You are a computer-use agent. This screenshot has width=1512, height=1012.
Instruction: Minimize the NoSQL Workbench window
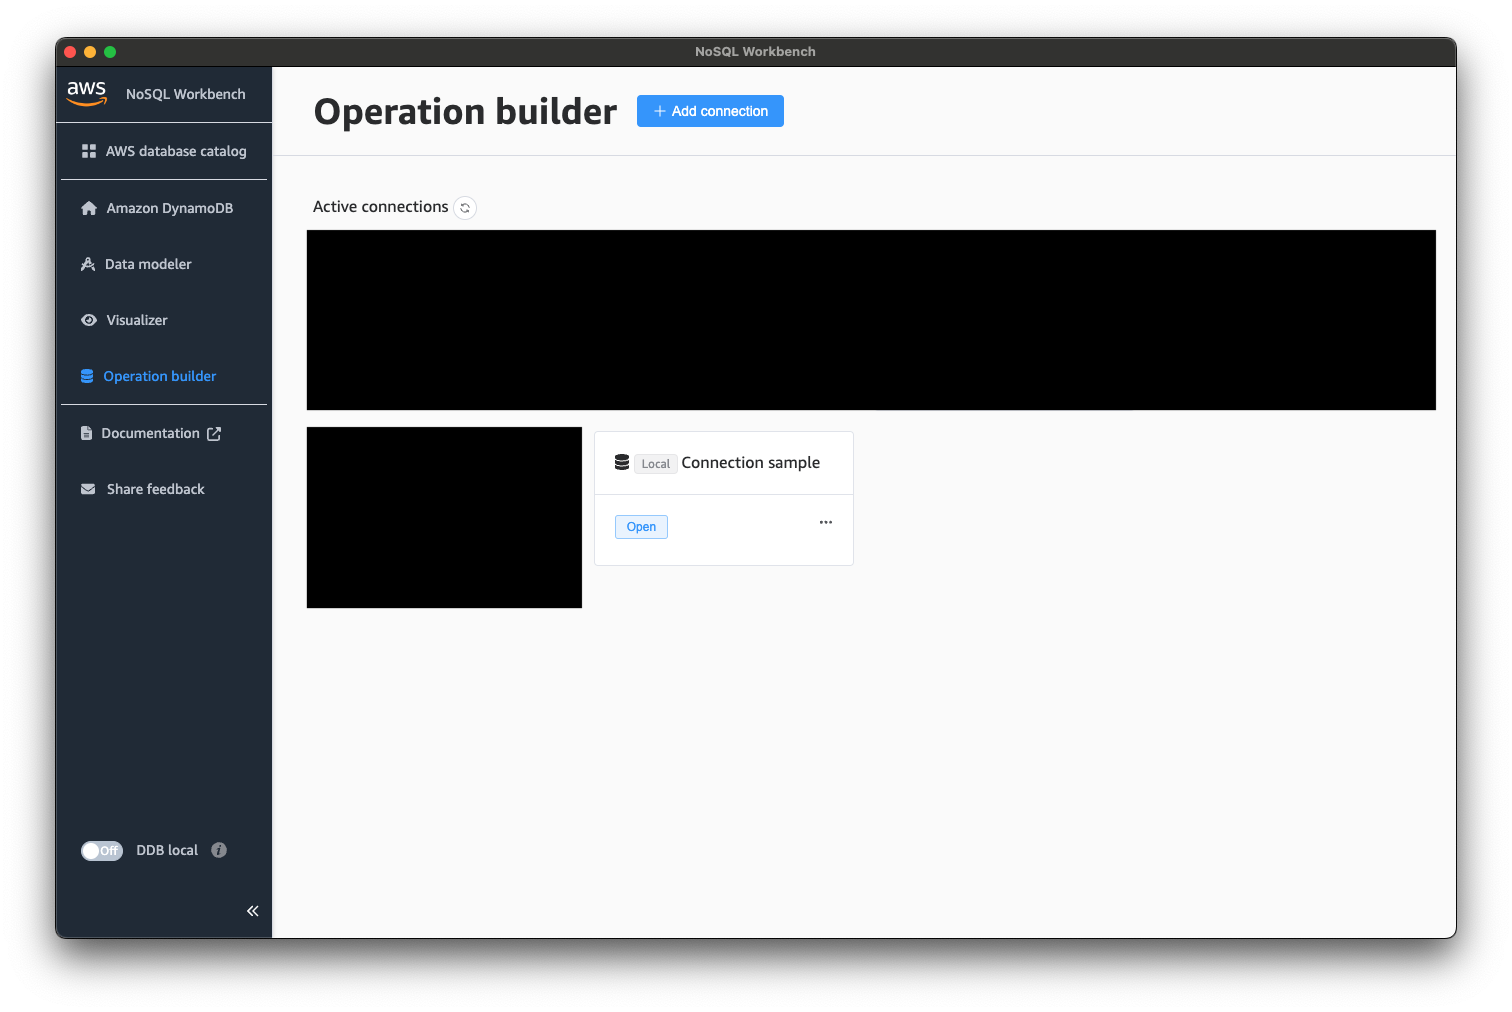coord(90,52)
